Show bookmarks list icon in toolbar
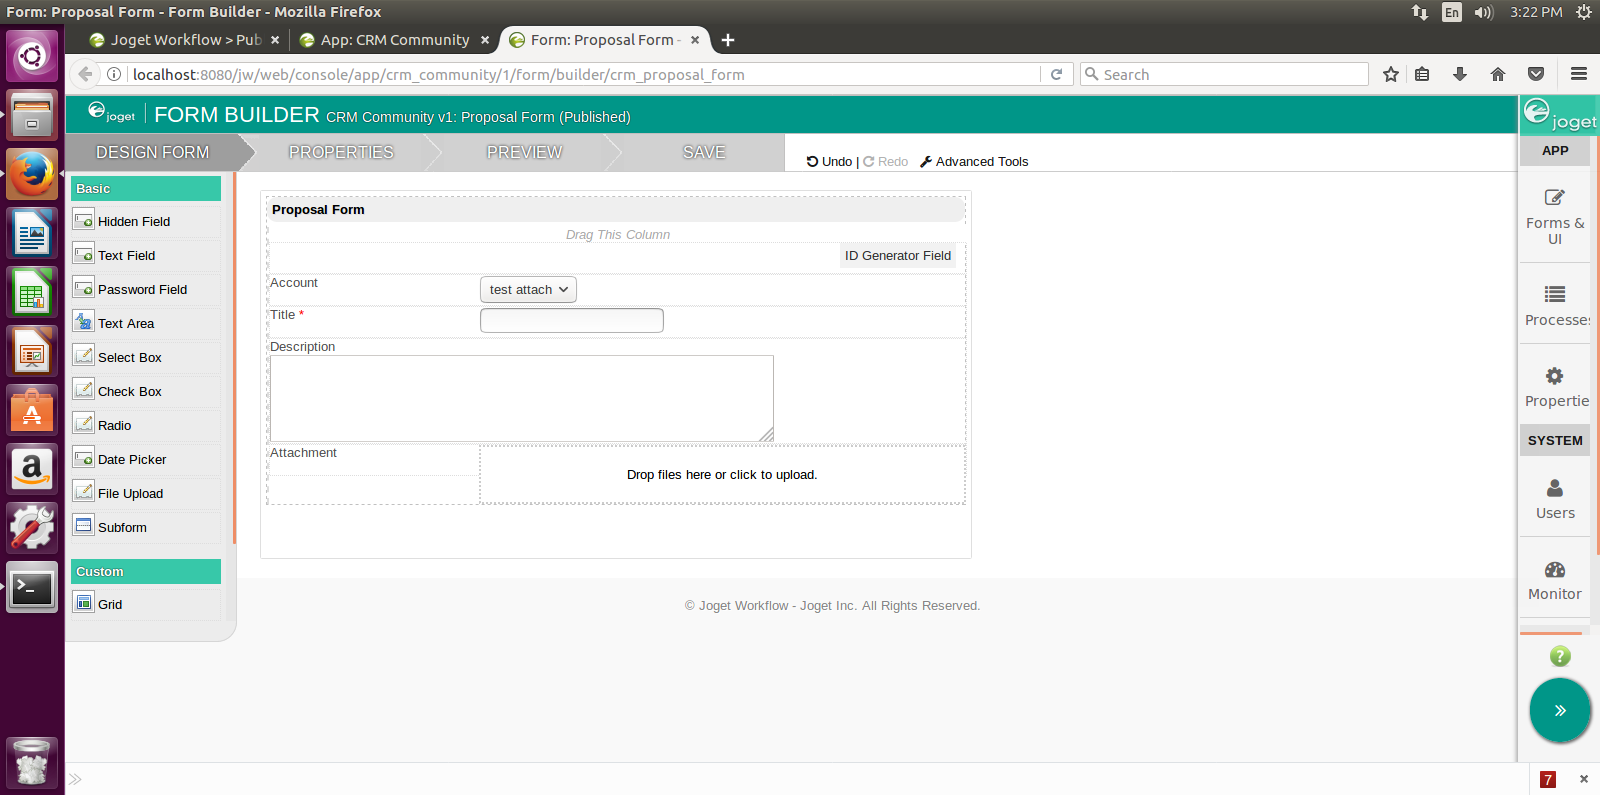 click(x=1422, y=74)
